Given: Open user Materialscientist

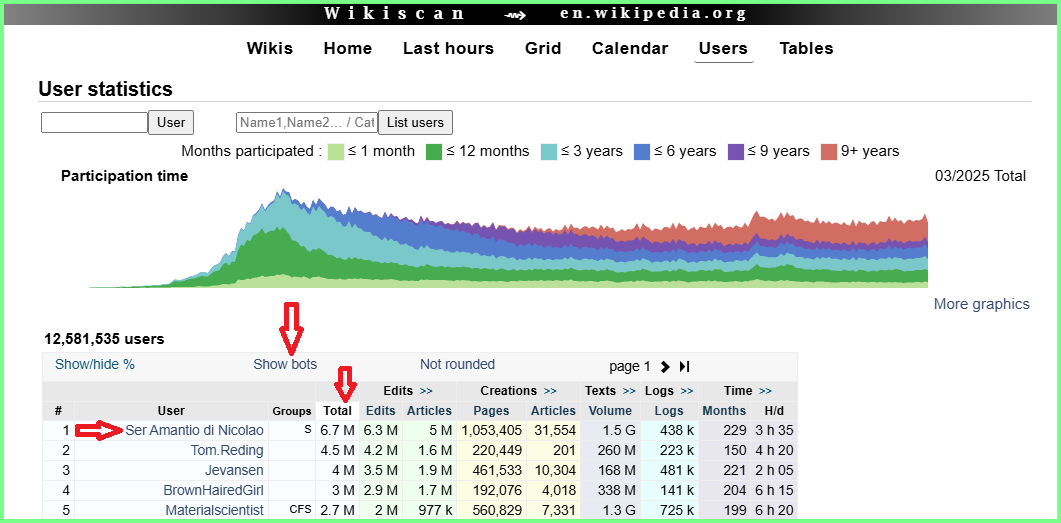Looking at the screenshot, I should 215,509.
